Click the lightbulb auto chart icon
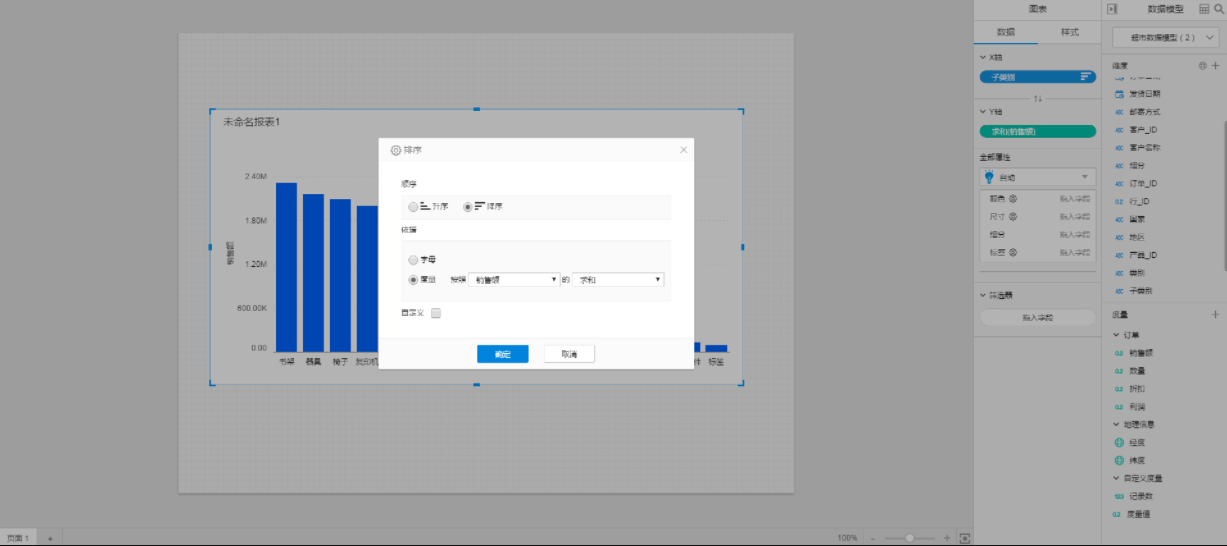1227x546 pixels. click(989, 177)
